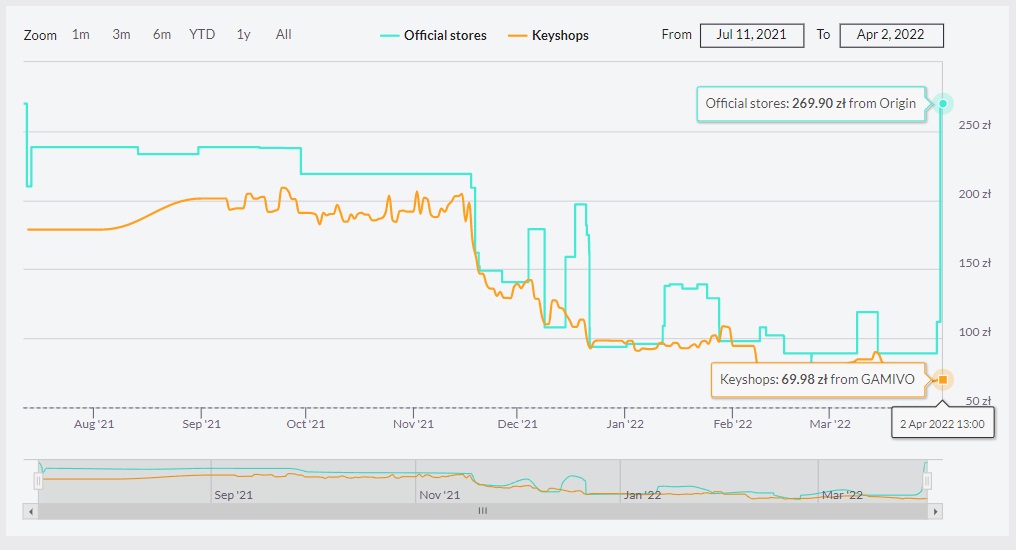
Task: Set chart zoom to 1m
Action: tap(81, 34)
